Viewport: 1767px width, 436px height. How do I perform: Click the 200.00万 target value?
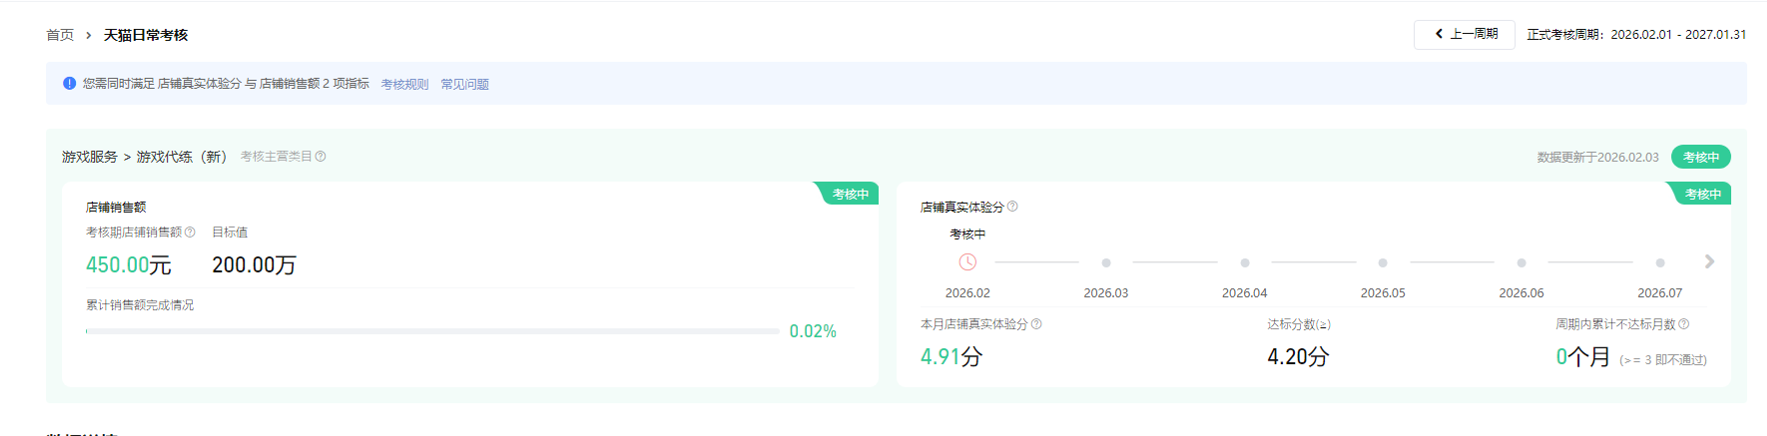[254, 265]
